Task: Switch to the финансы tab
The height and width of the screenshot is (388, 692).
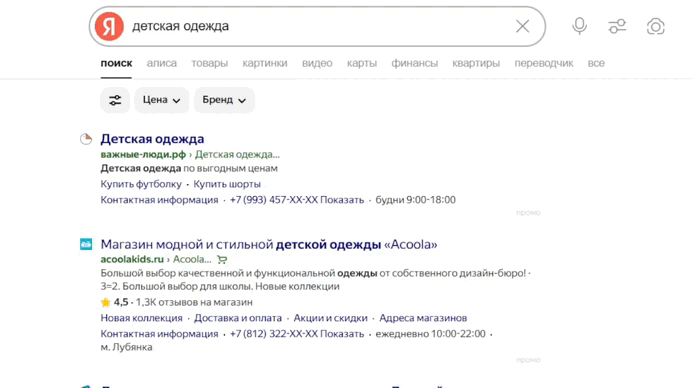Action: (414, 63)
